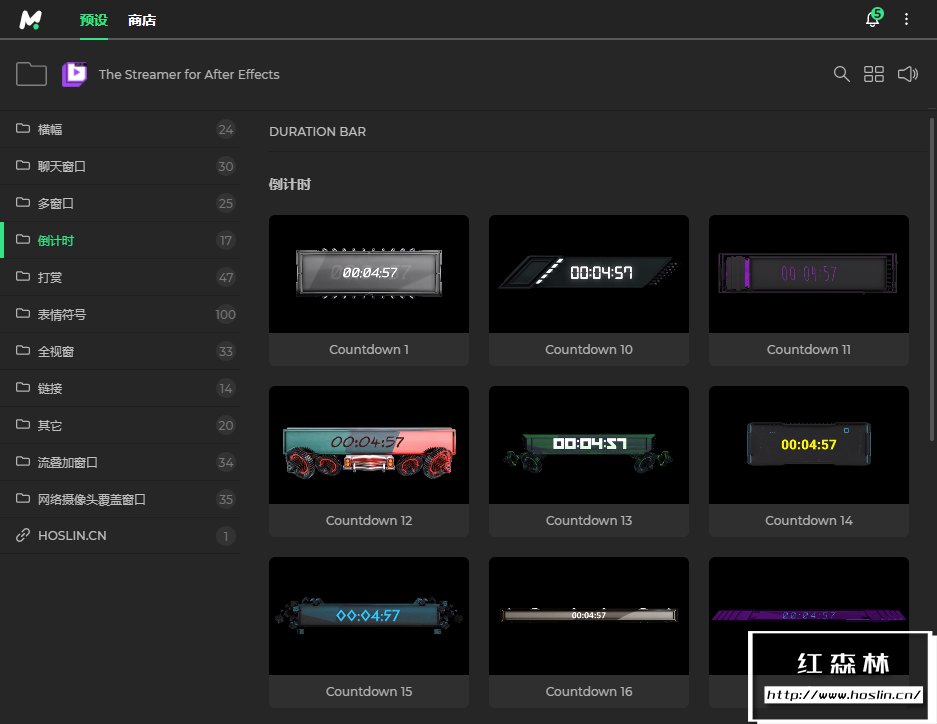Click the folder icon beside pack title
The image size is (937, 724).
32,74
